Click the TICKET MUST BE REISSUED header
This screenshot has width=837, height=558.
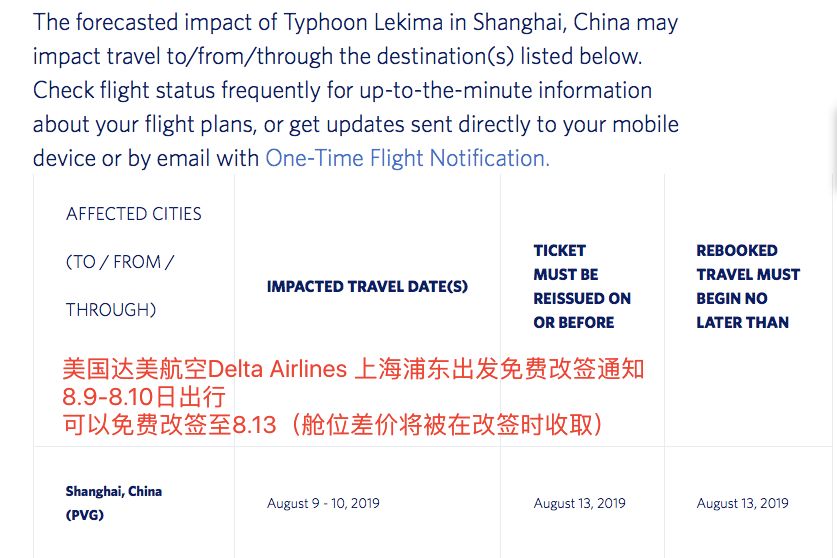pyautogui.click(x=582, y=287)
